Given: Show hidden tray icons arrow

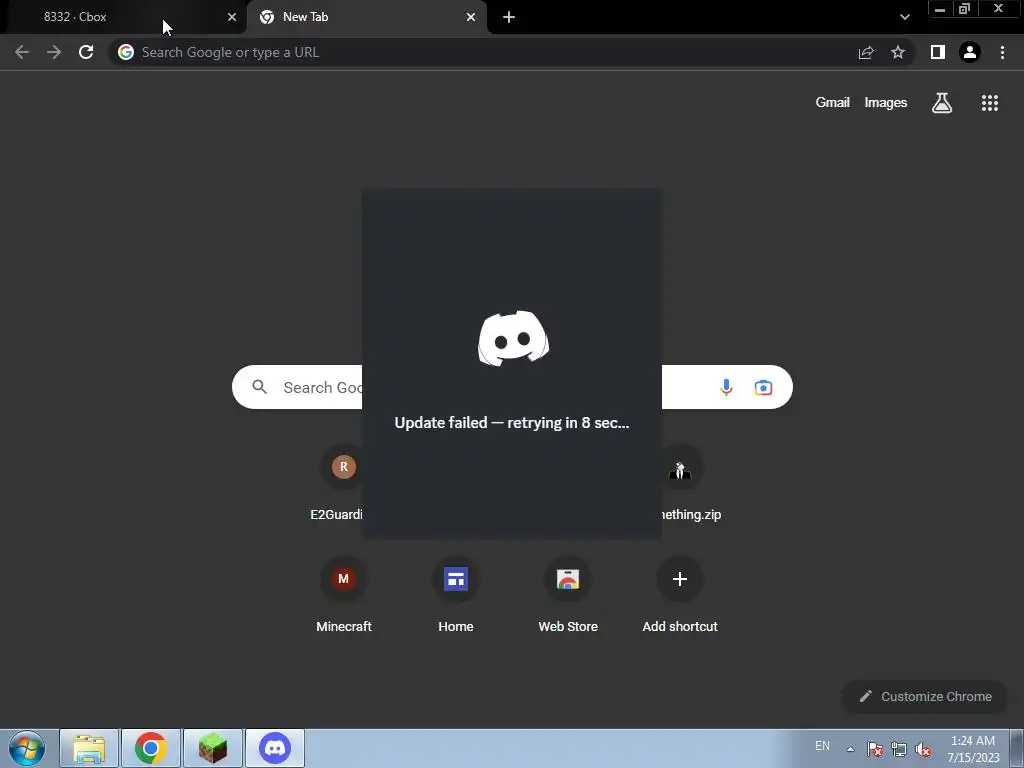Looking at the screenshot, I should click(850, 749).
